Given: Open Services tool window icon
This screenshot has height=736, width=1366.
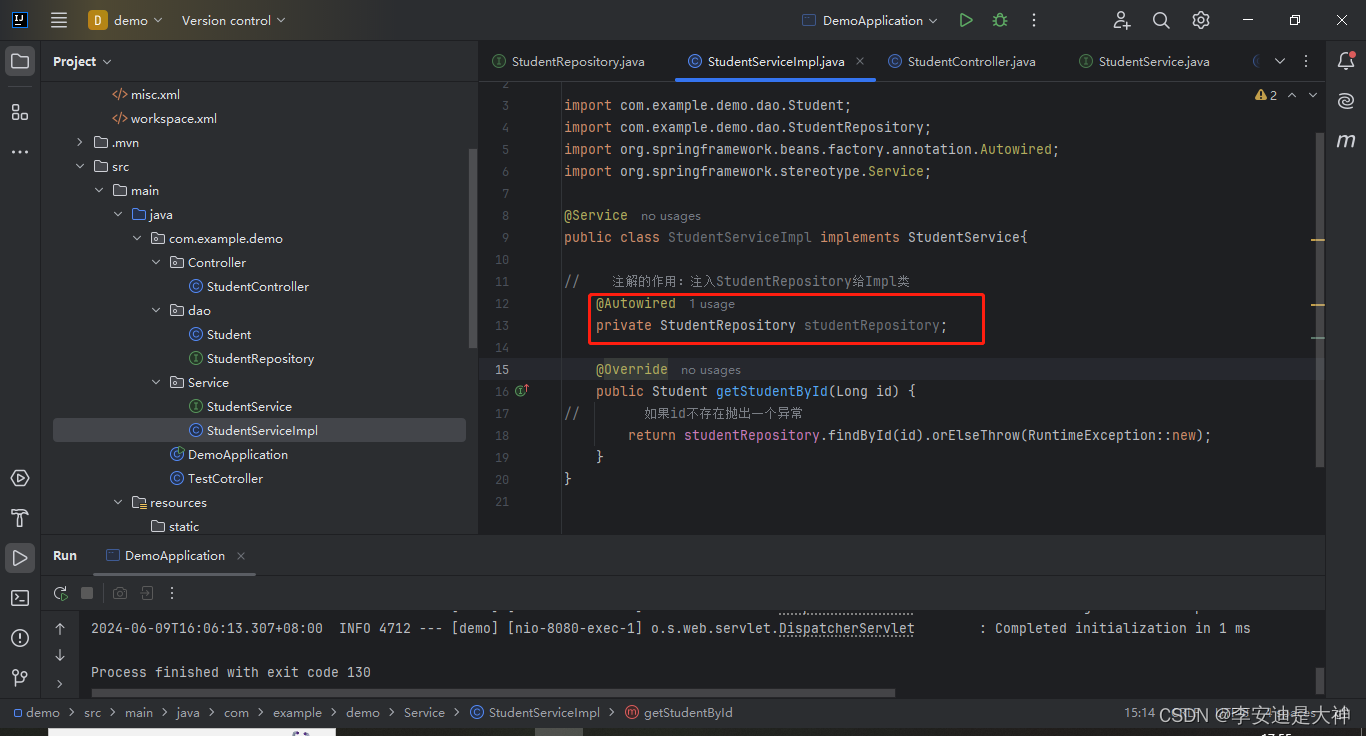Looking at the screenshot, I should coord(20,478).
